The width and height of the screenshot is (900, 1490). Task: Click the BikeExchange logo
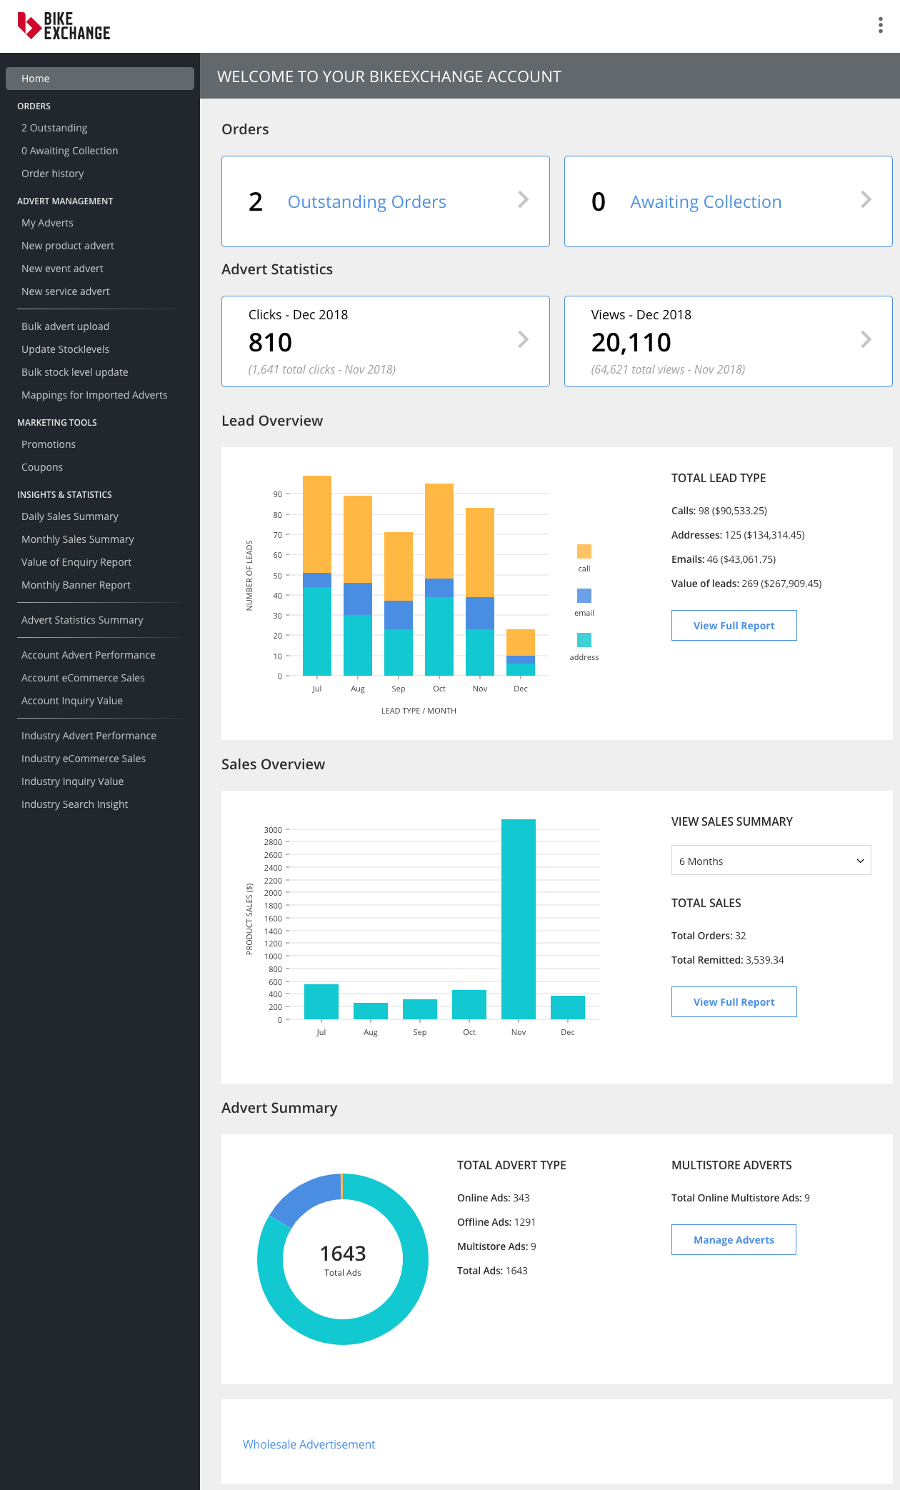point(64,26)
